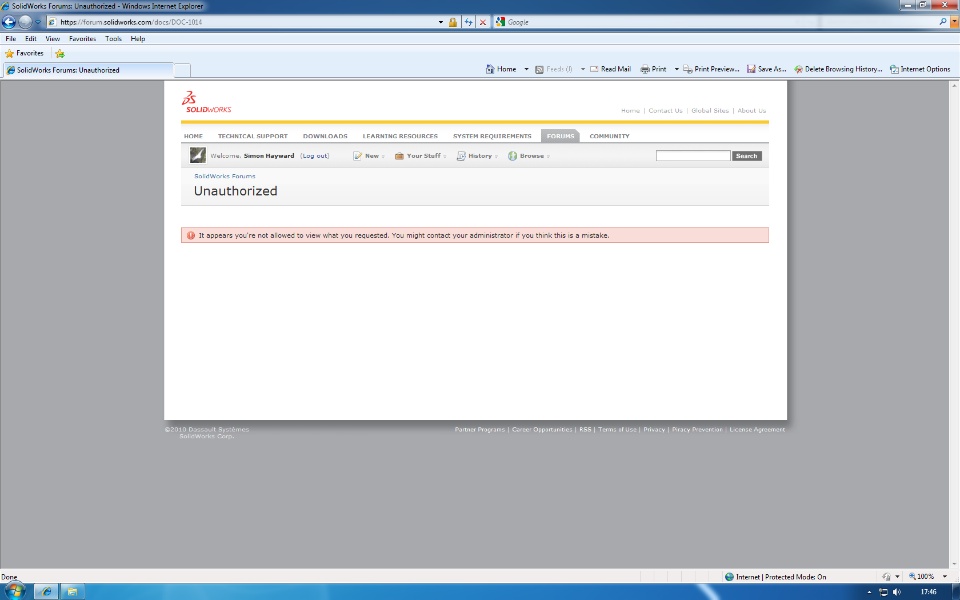This screenshot has height=600, width=960.
Task: Open a new blank browser tab
Action: pos(182,70)
